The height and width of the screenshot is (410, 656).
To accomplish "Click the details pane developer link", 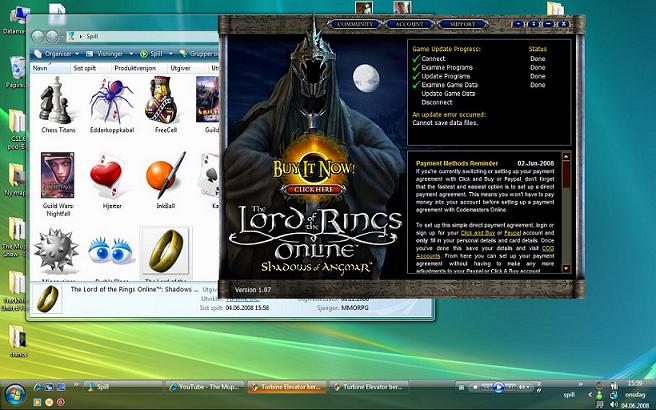I will click(x=243, y=299).
